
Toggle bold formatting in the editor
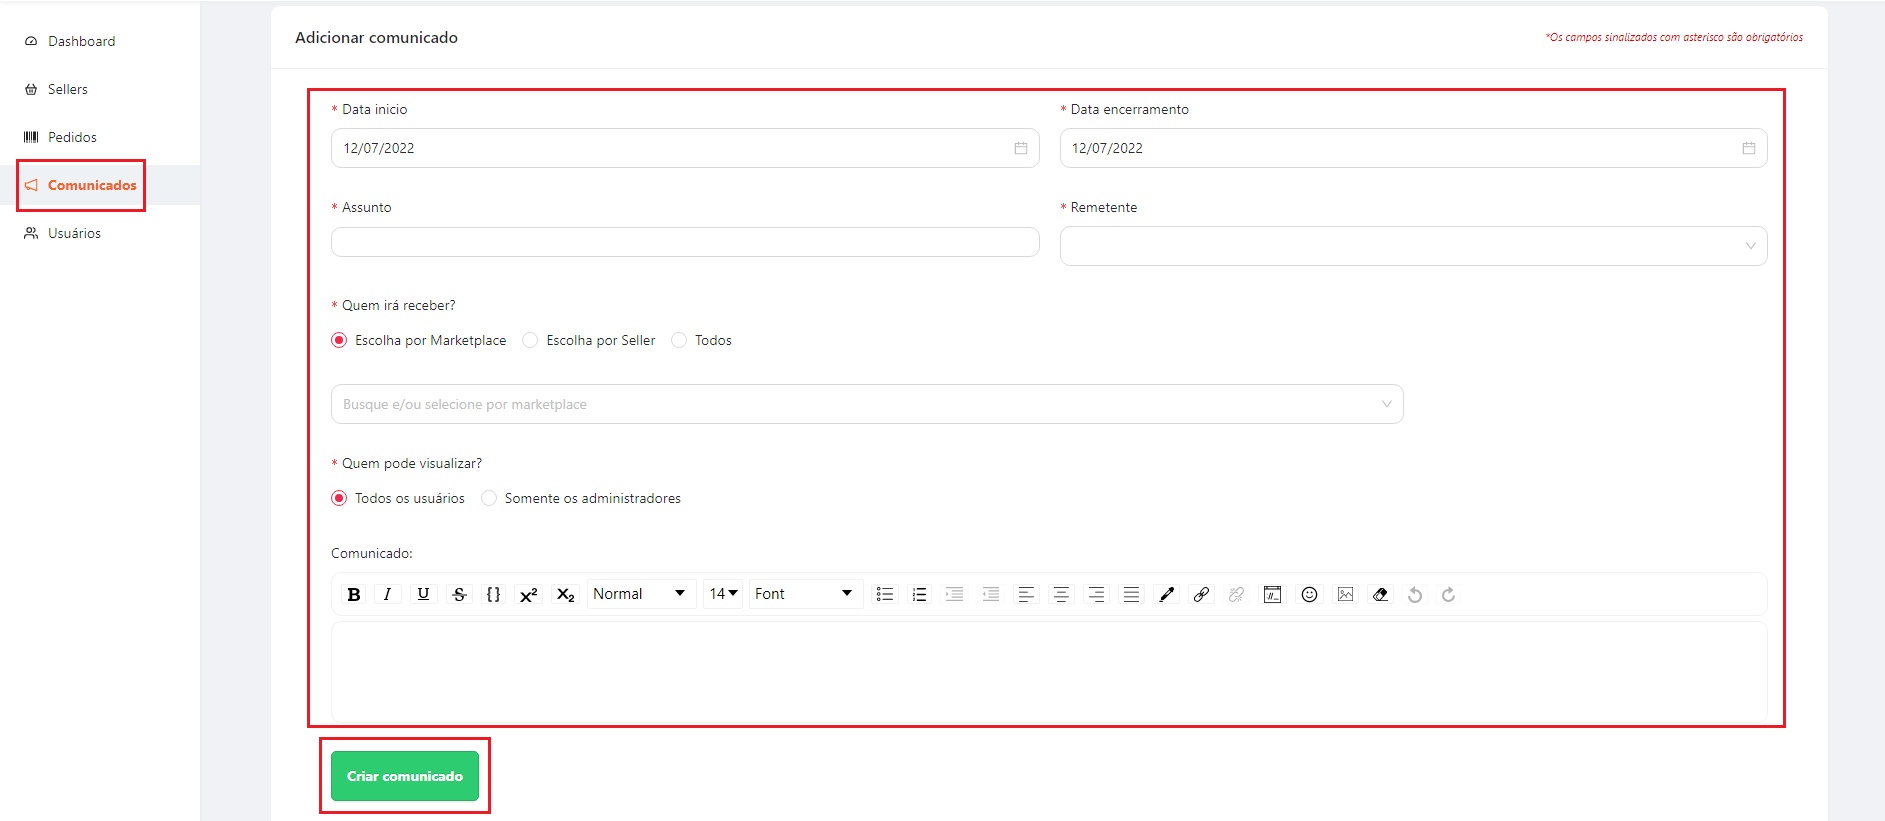pyautogui.click(x=353, y=594)
